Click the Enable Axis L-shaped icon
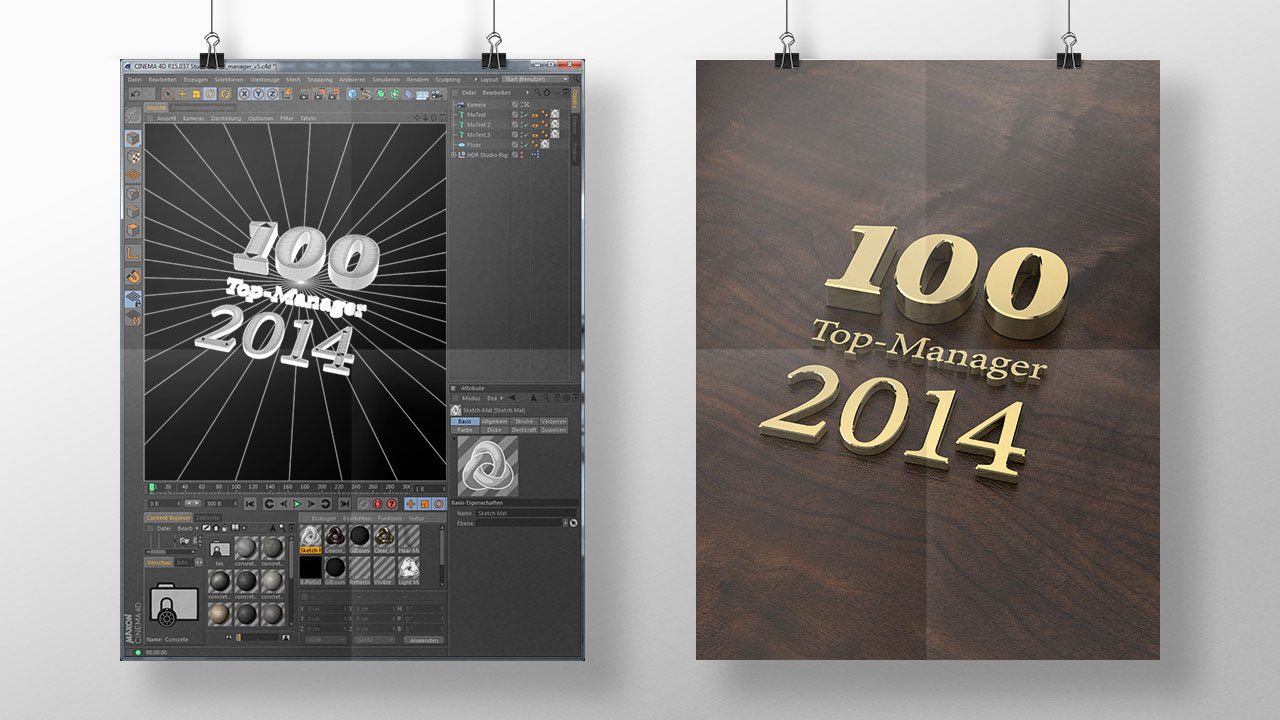The image size is (1280, 720). (x=133, y=254)
